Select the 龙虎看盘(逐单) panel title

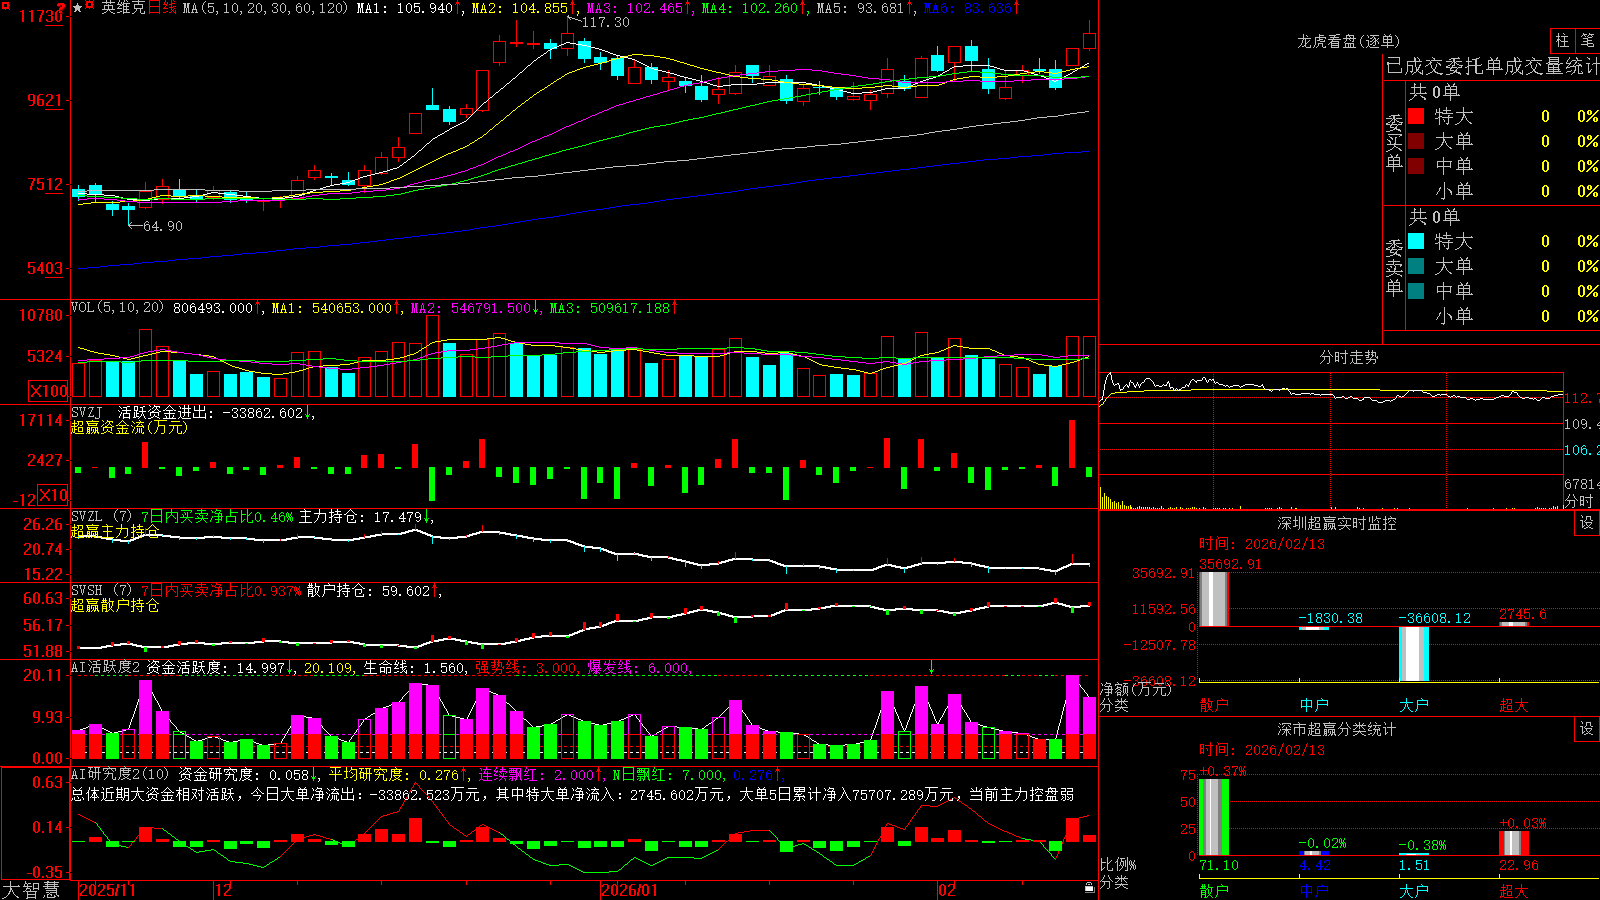(1348, 41)
